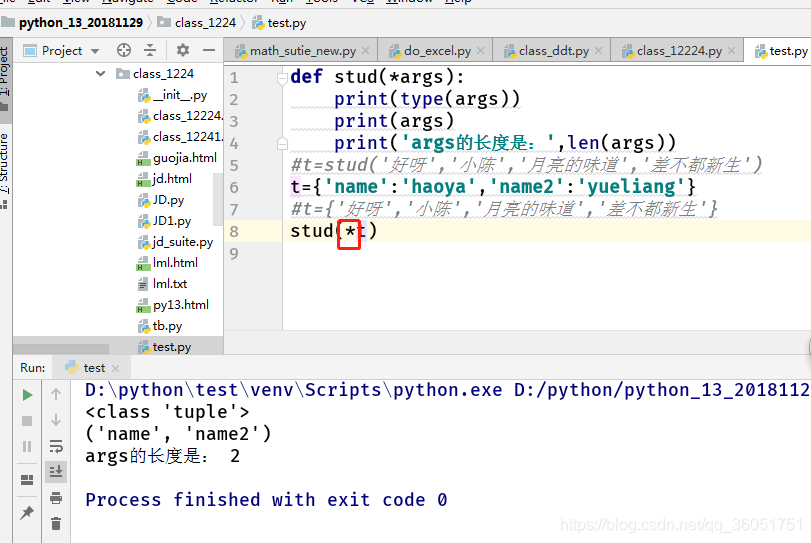811x543 pixels.
Task: Click the Project tree vertical scrollbar
Action: 218,199
